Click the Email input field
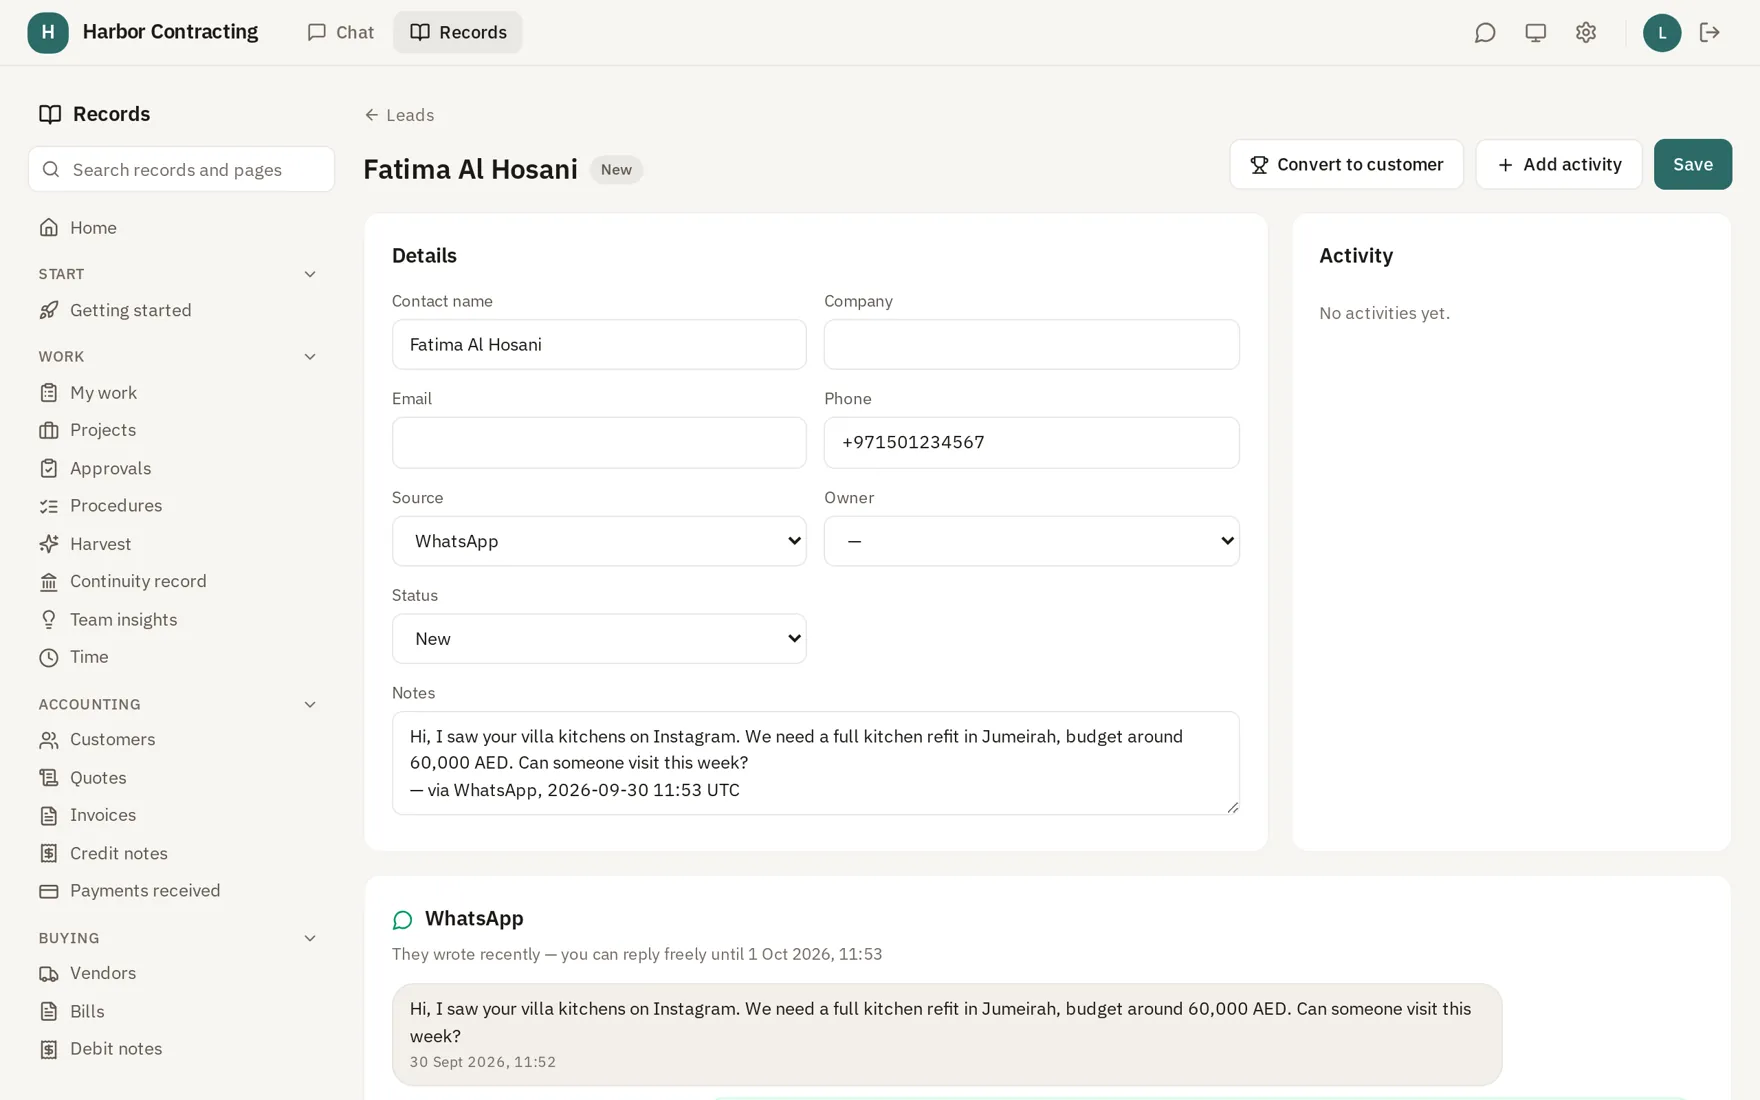 coord(599,443)
